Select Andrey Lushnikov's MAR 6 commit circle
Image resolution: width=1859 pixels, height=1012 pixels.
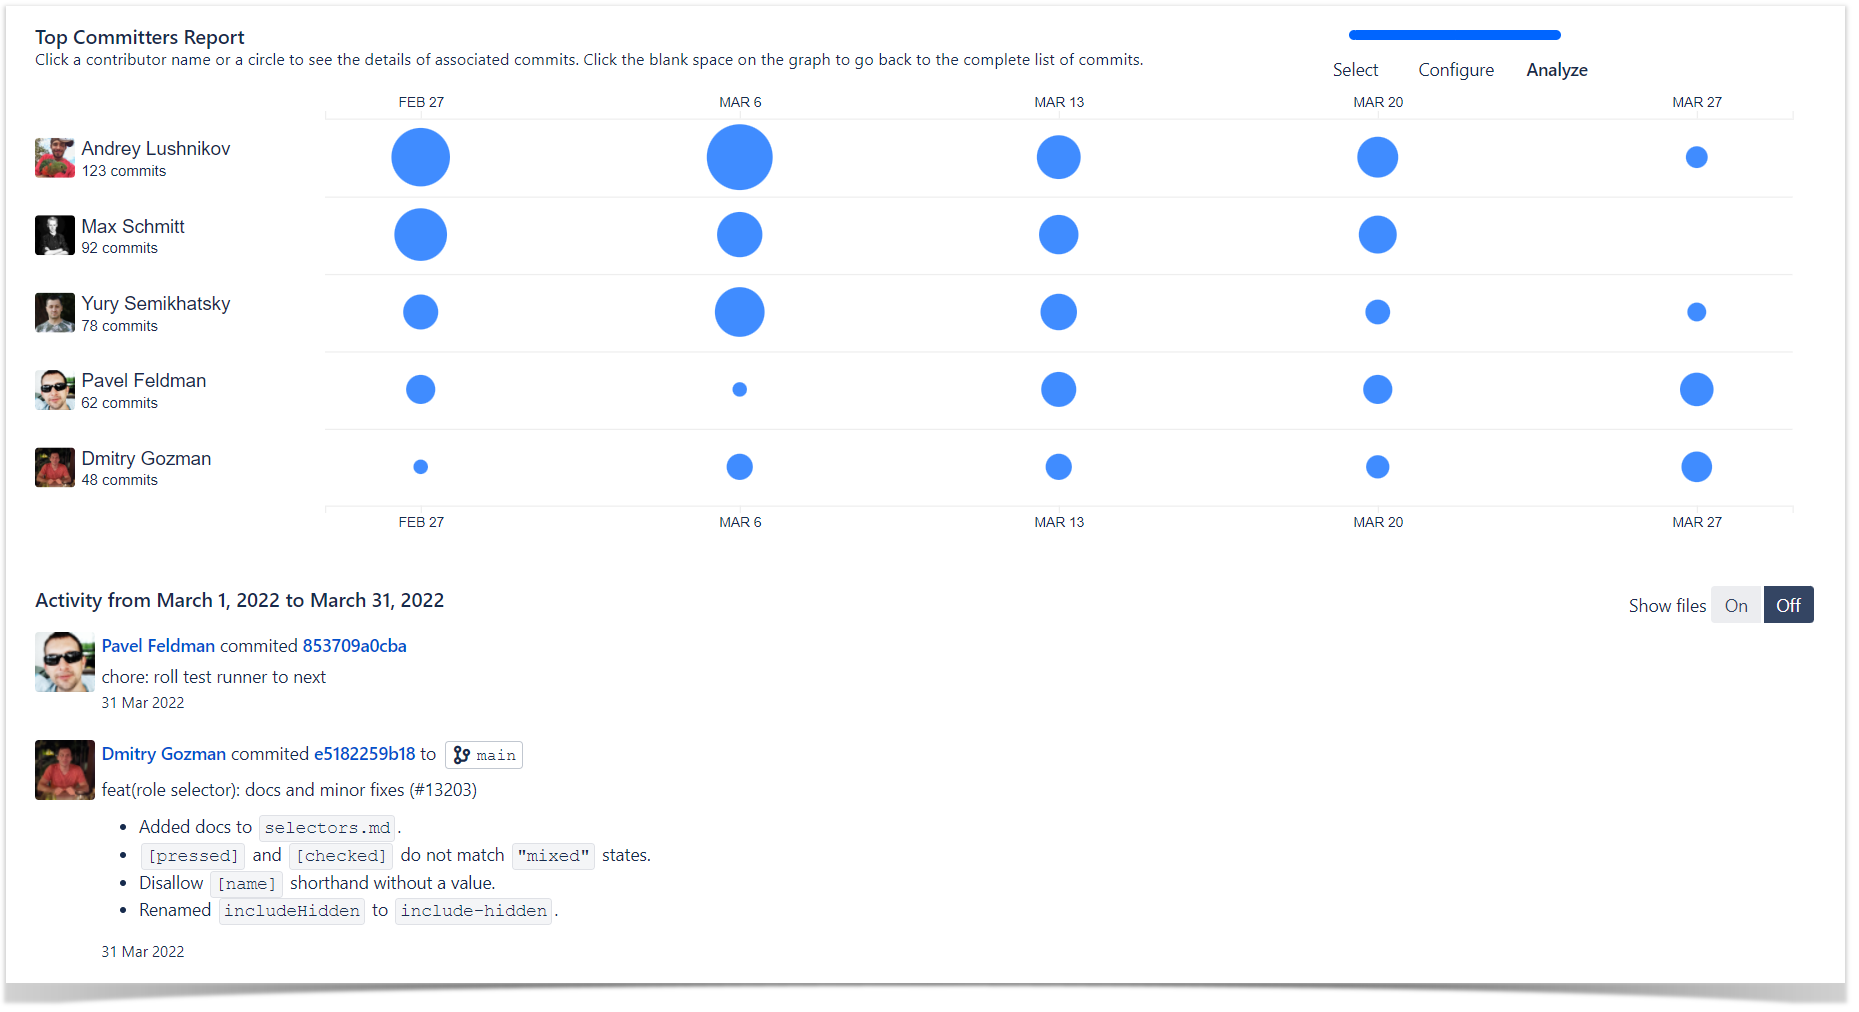click(740, 157)
